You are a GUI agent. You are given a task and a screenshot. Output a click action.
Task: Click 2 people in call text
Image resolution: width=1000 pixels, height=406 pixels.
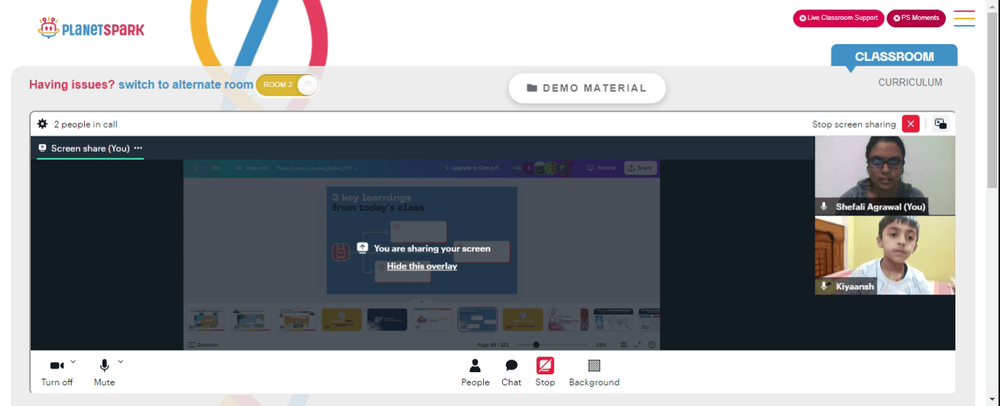pos(85,124)
